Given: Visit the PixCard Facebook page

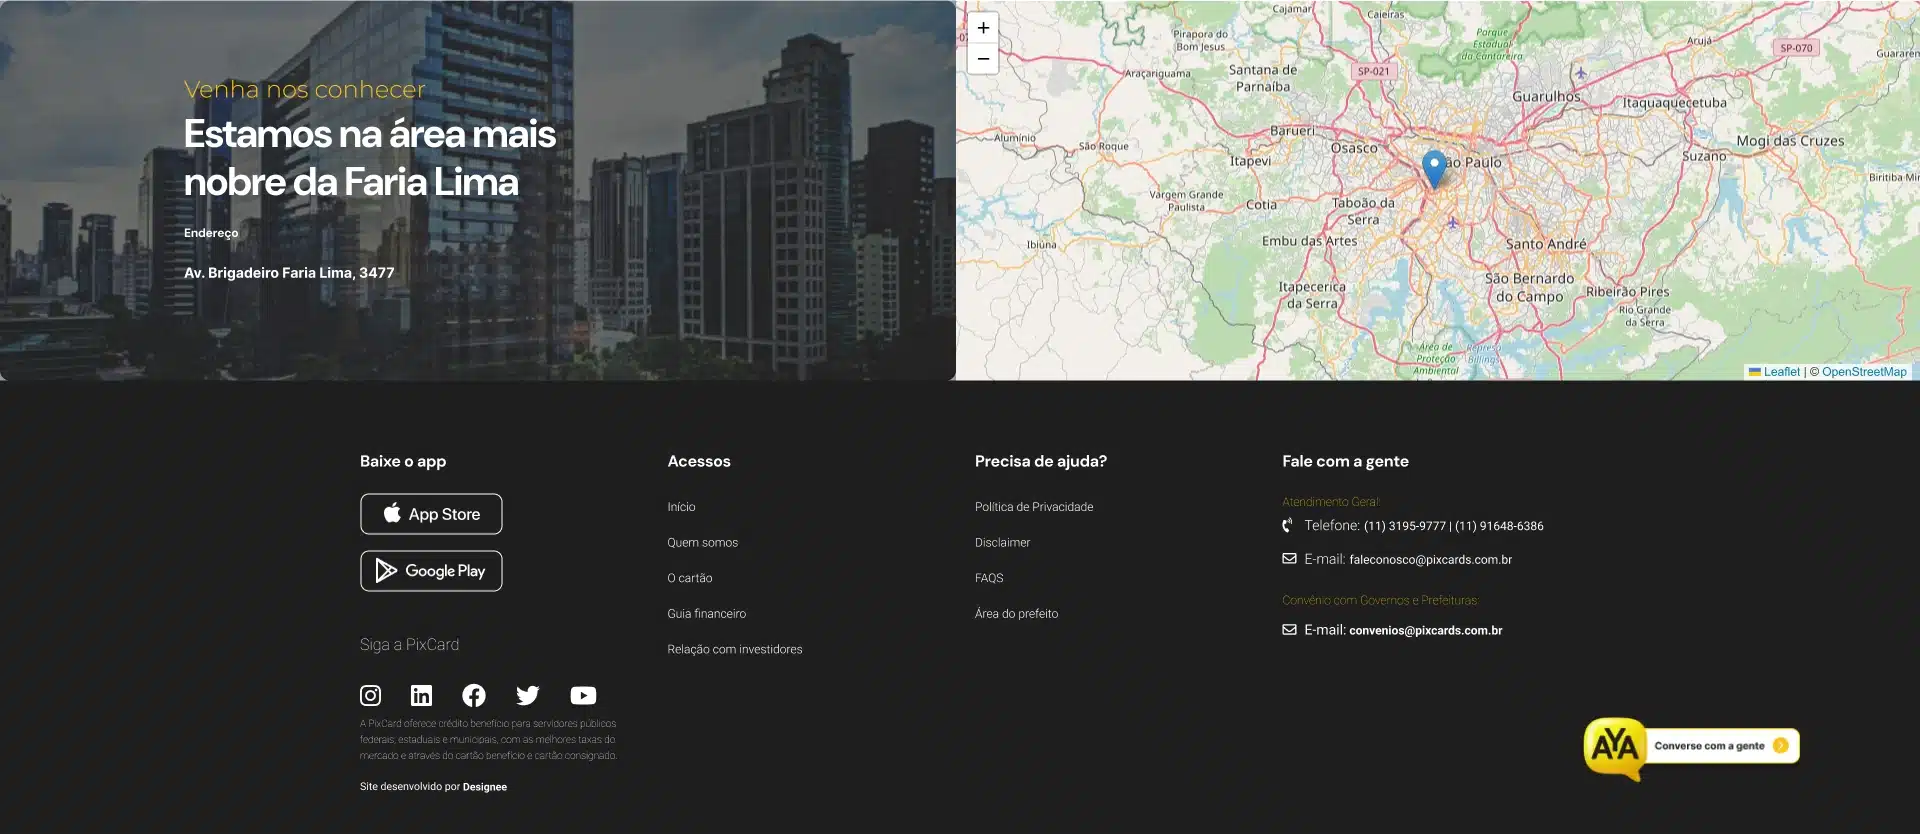Looking at the screenshot, I should [x=474, y=695].
